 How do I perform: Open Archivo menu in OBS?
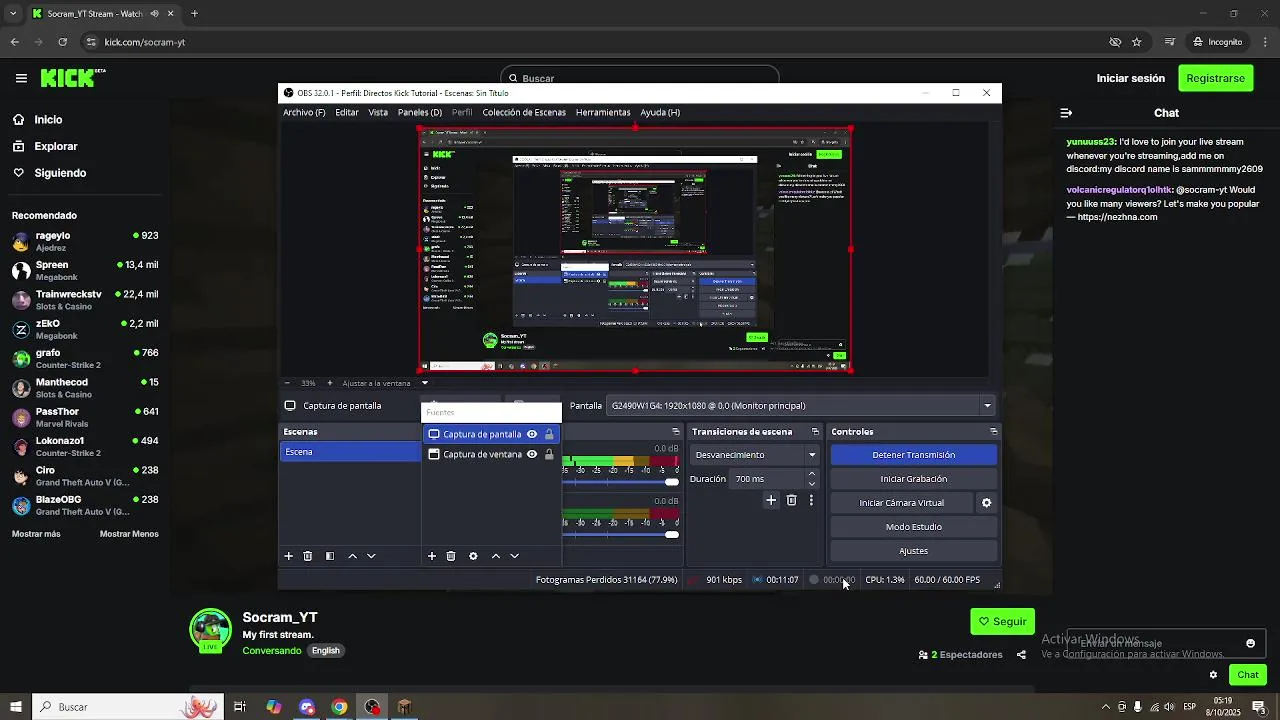coord(304,113)
